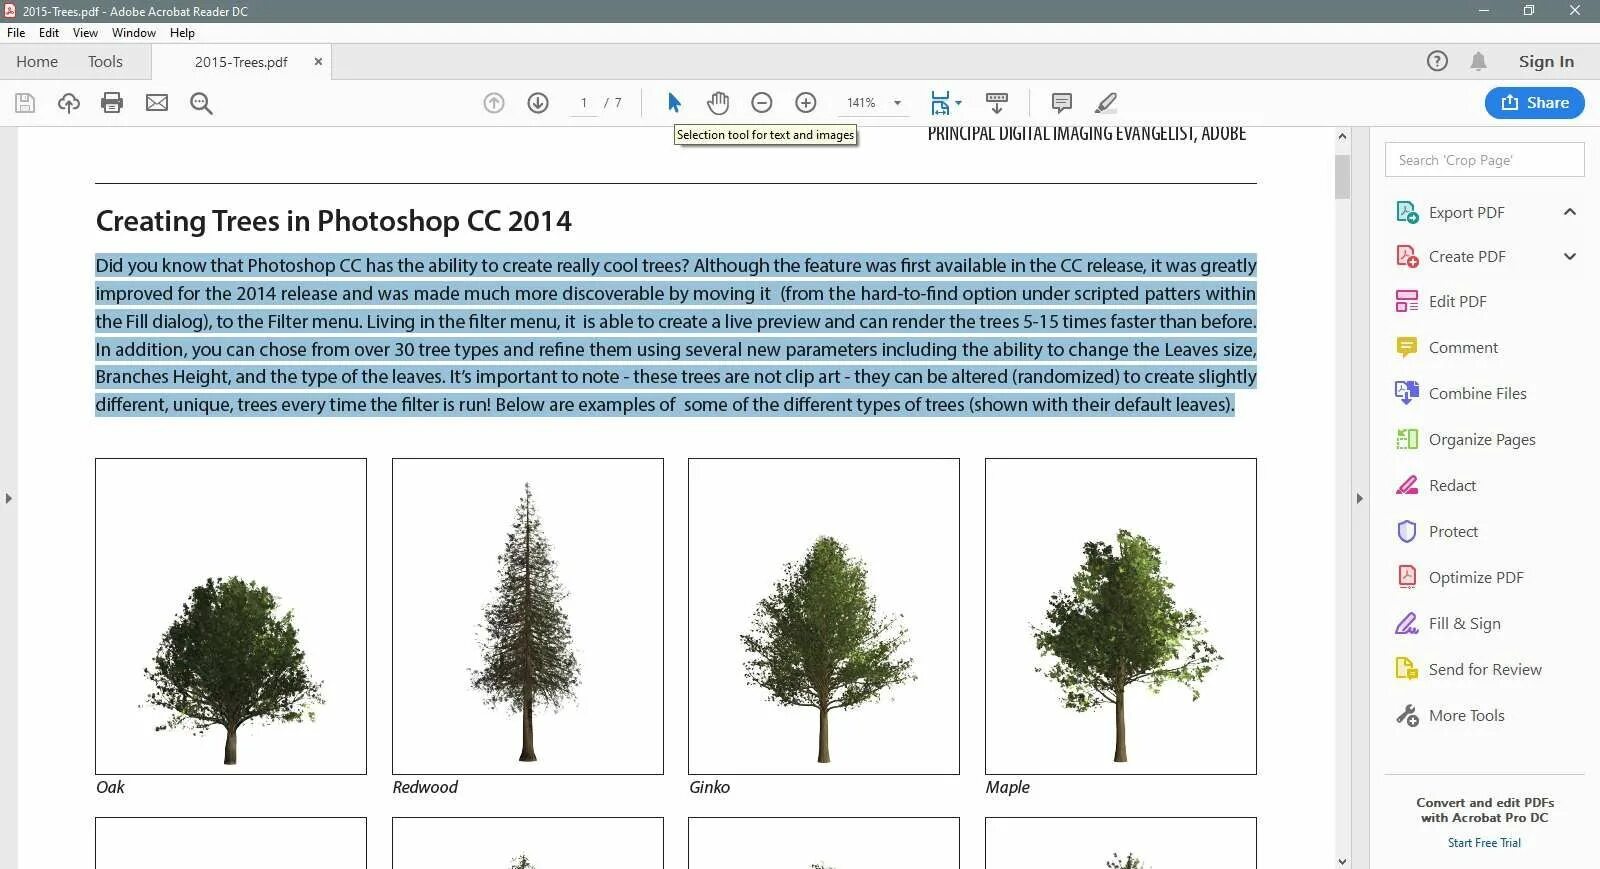
Task: Activate the Hand pan tool
Action: point(718,103)
